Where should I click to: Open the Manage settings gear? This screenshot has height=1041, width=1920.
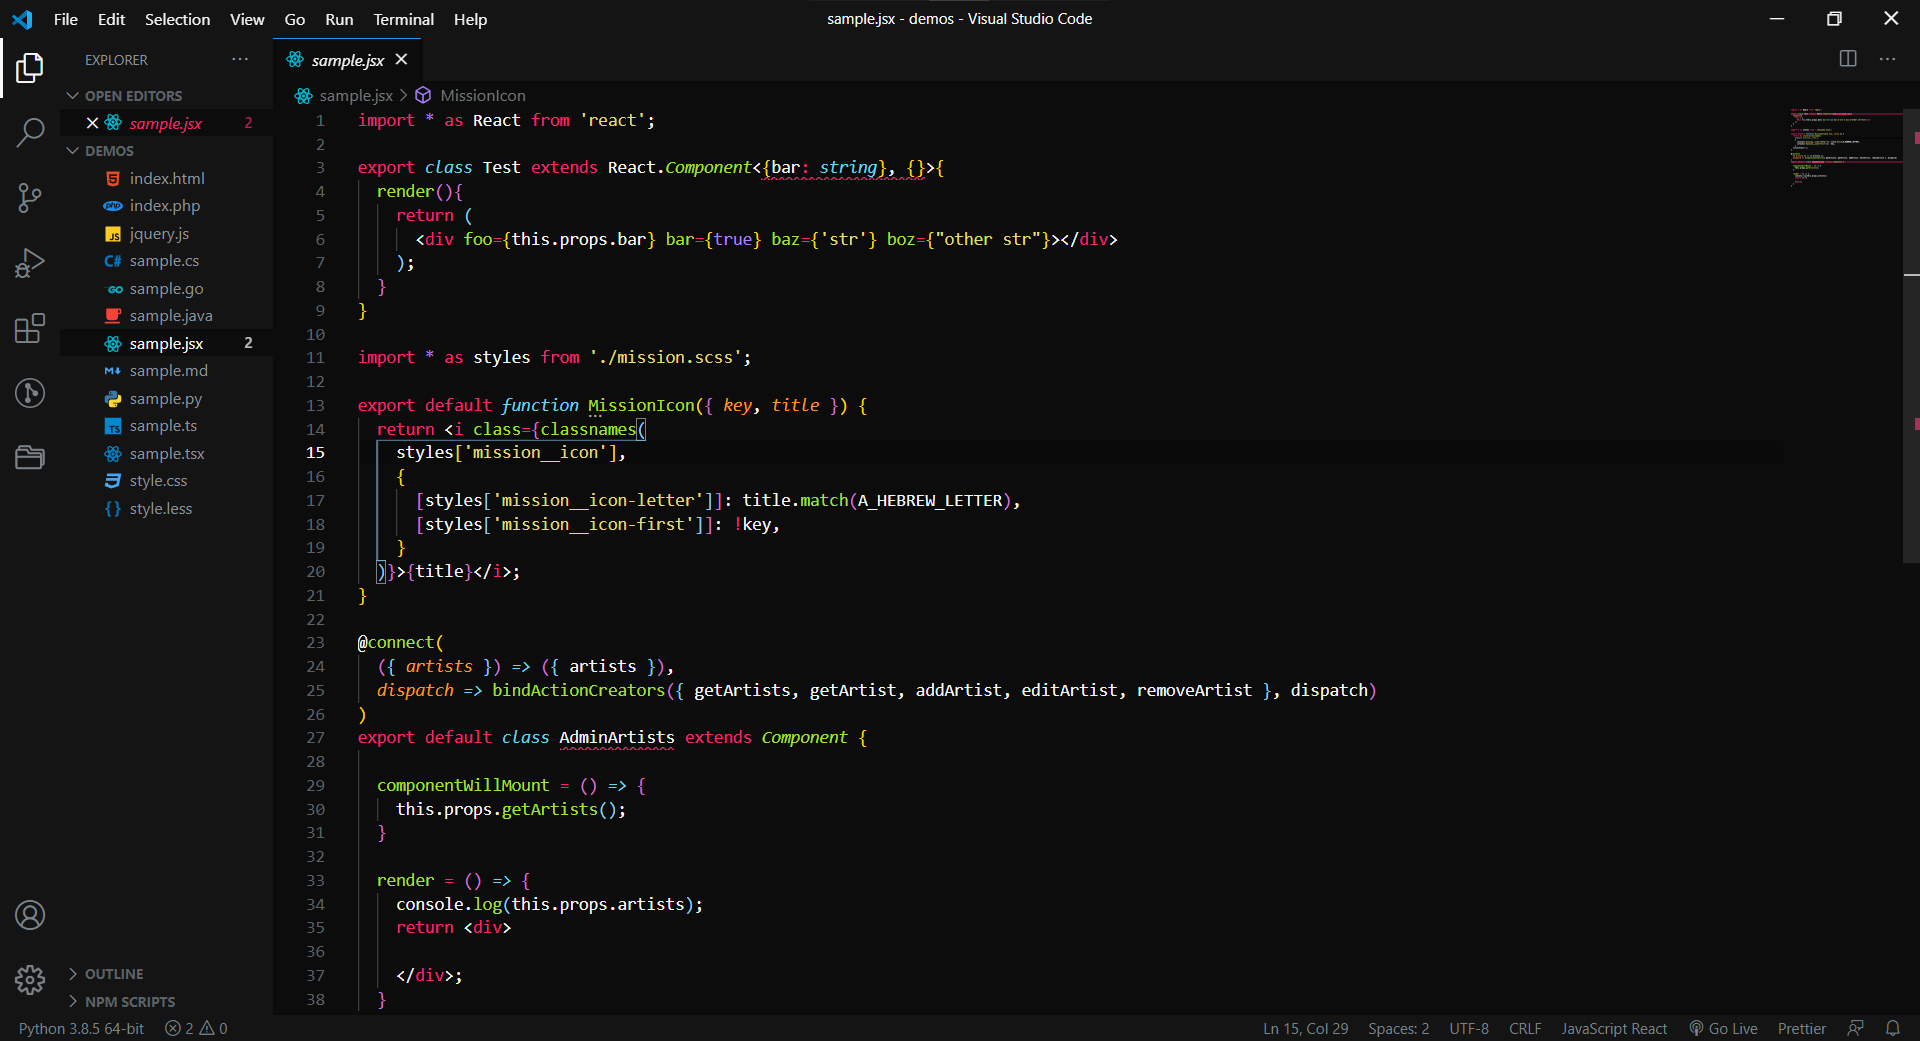pyautogui.click(x=30, y=980)
